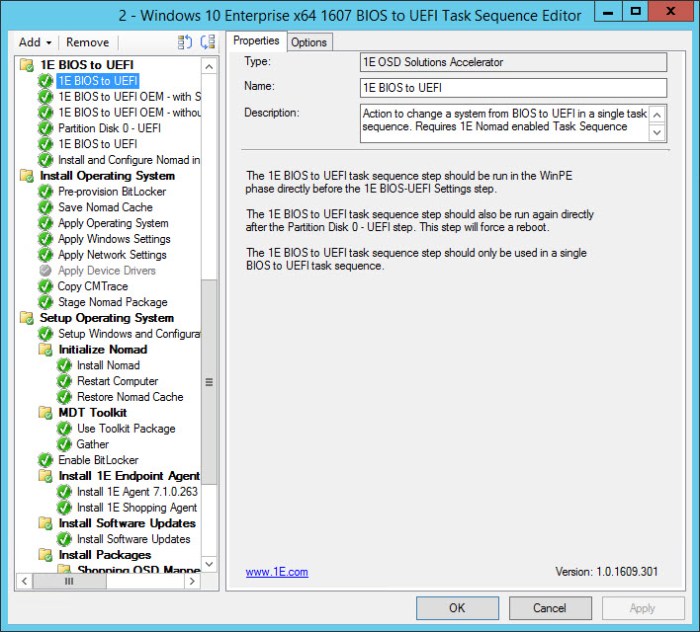Screen dimensions: 700x632
Task: Click the tree horizontal scroll left arrow
Action: pos(25,581)
